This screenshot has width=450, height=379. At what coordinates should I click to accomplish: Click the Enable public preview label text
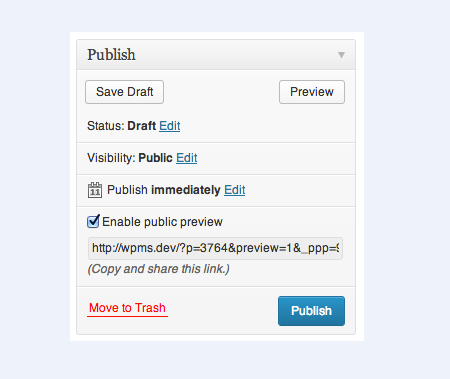(x=162, y=222)
